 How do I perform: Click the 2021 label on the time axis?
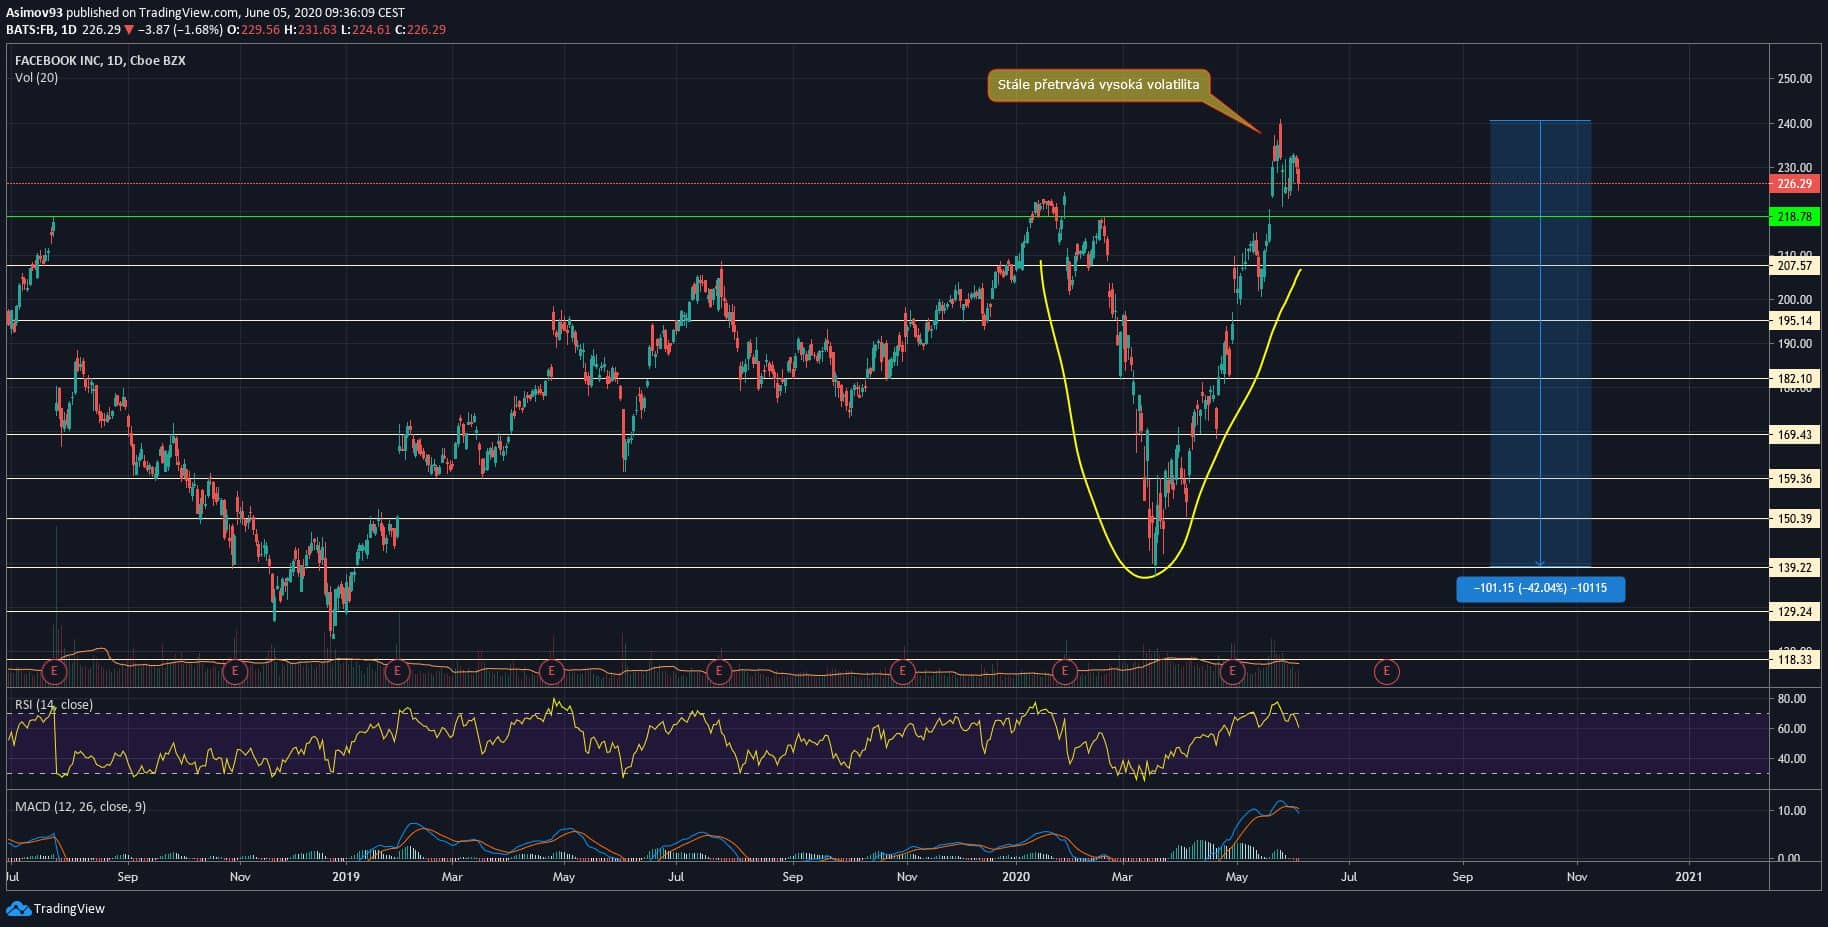click(1688, 878)
